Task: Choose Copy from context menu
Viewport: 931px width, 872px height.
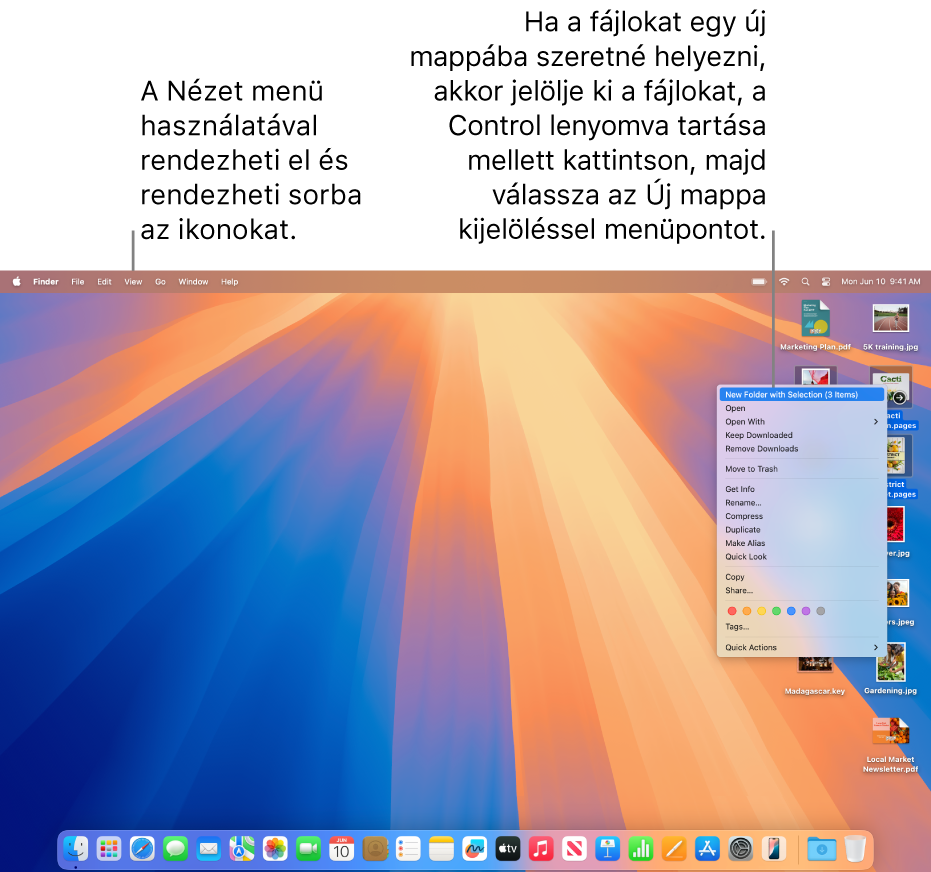Action: (801, 577)
